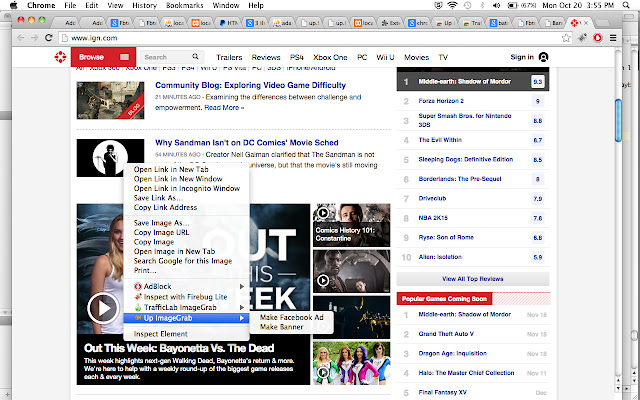Image resolution: width=640 pixels, height=400 pixels.
Task: Open Alien: Isolation review
Action: [x=440, y=257]
